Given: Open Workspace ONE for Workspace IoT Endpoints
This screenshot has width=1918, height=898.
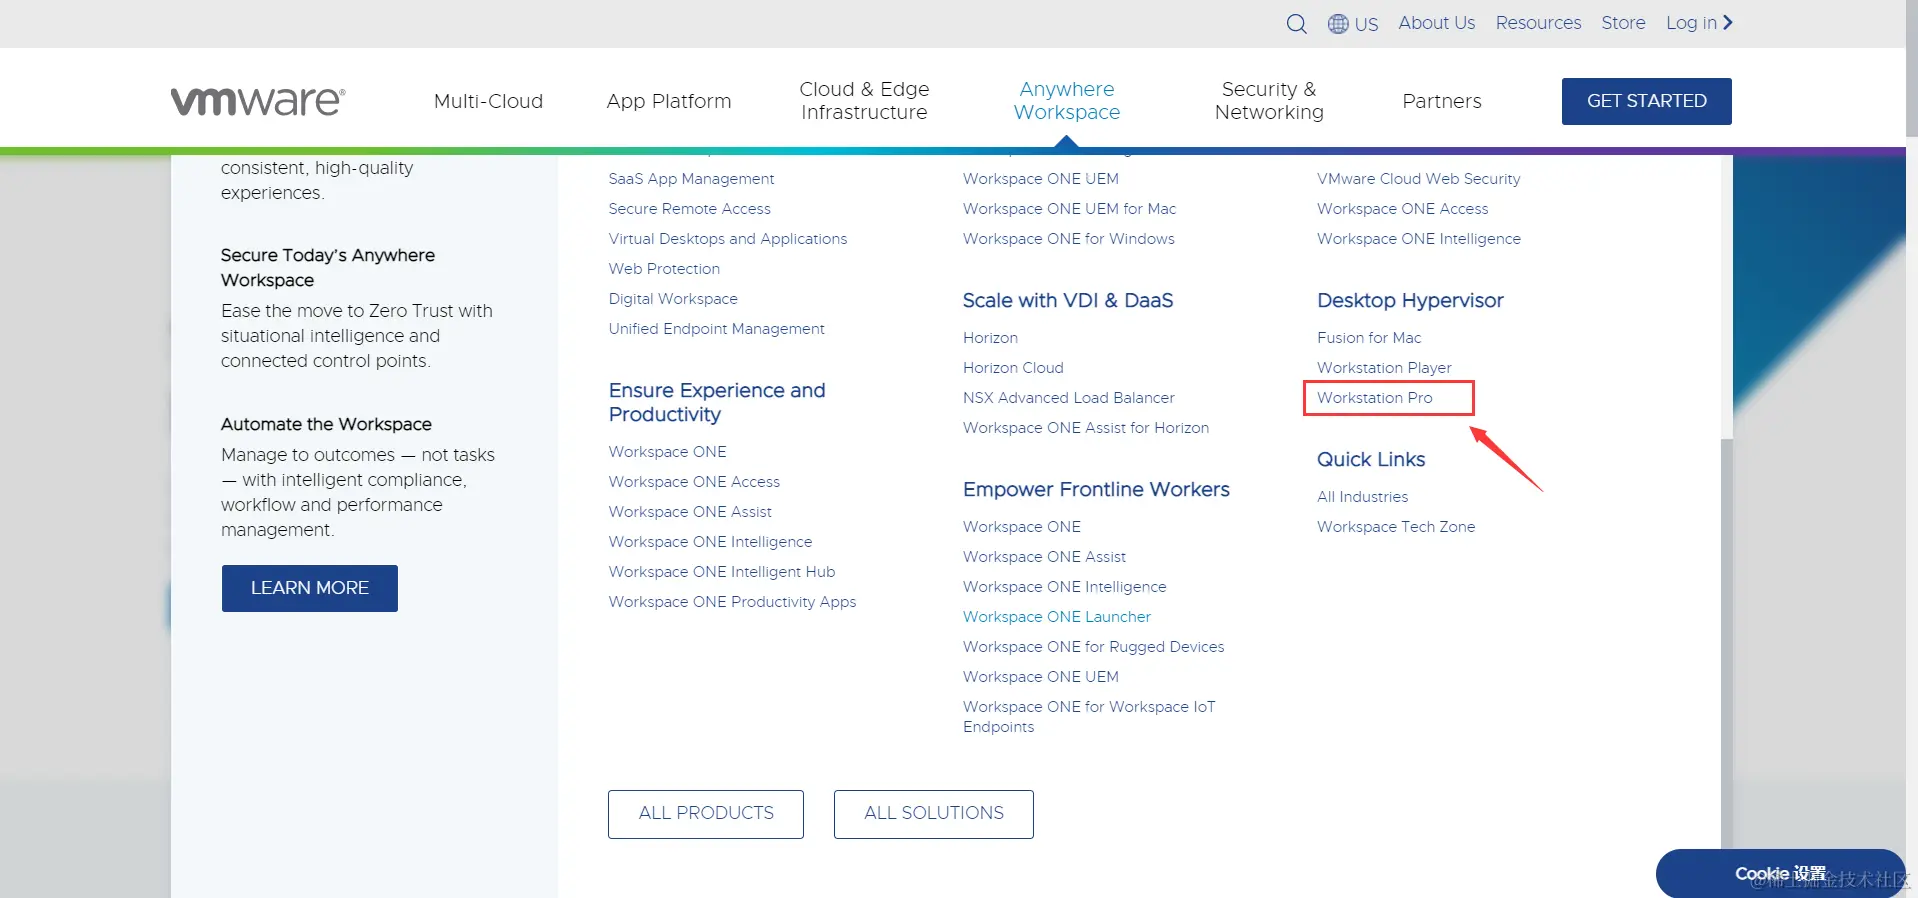Looking at the screenshot, I should pos(1089,717).
